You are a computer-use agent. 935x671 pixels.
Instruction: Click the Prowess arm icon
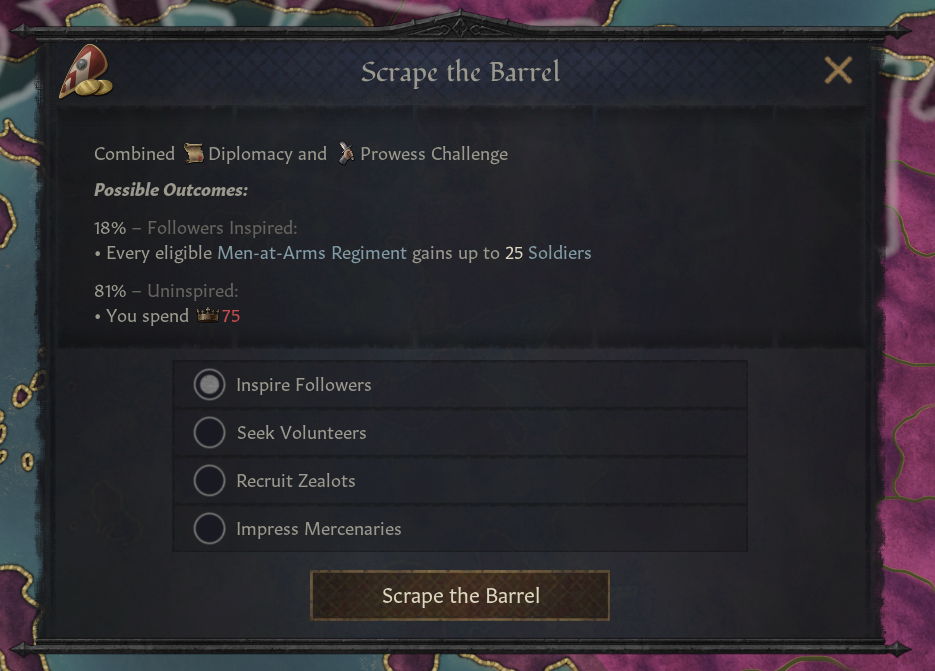345,153
